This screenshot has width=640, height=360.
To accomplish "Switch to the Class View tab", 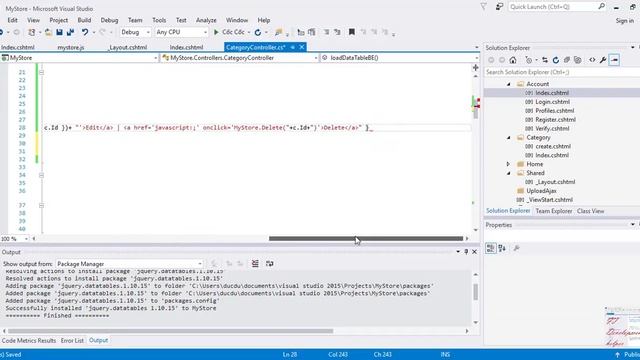I will pyautogui.click(x=591, y=211).
